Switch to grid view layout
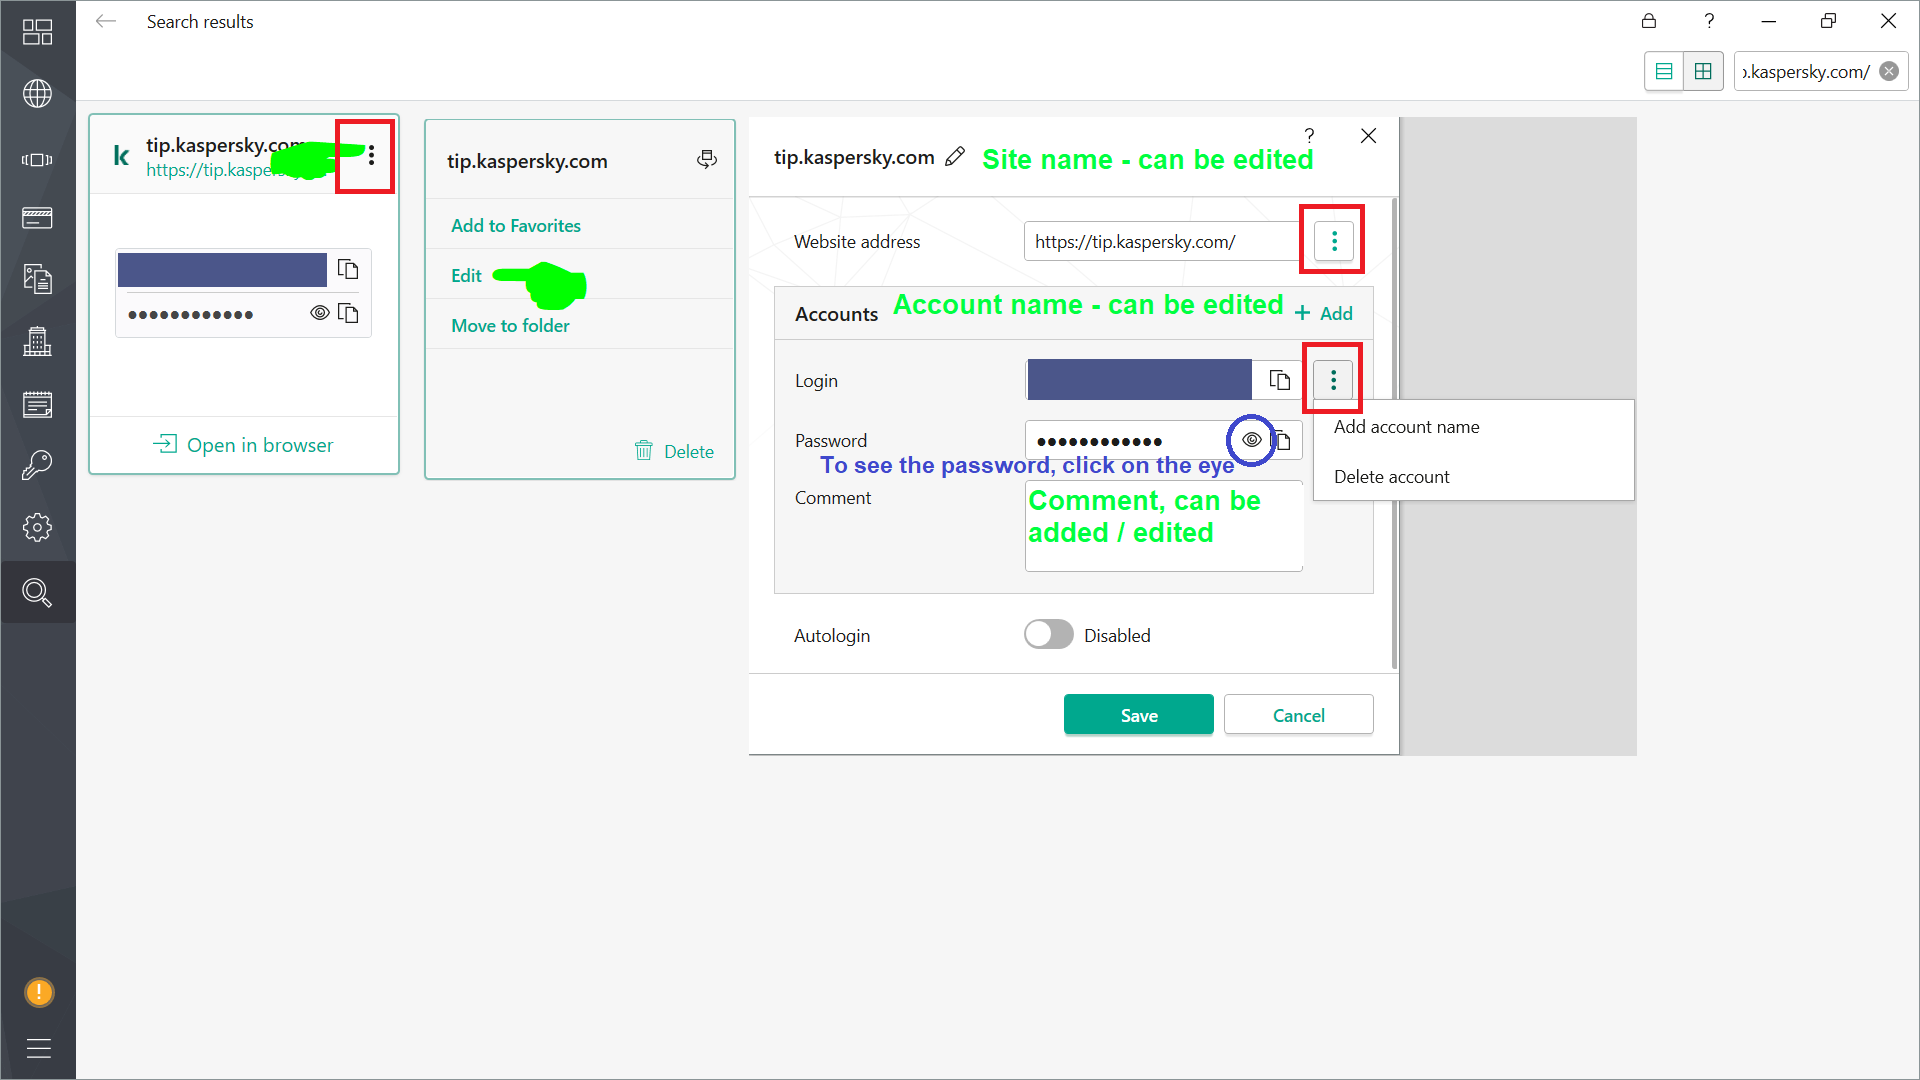 [x=1703, y=71]
